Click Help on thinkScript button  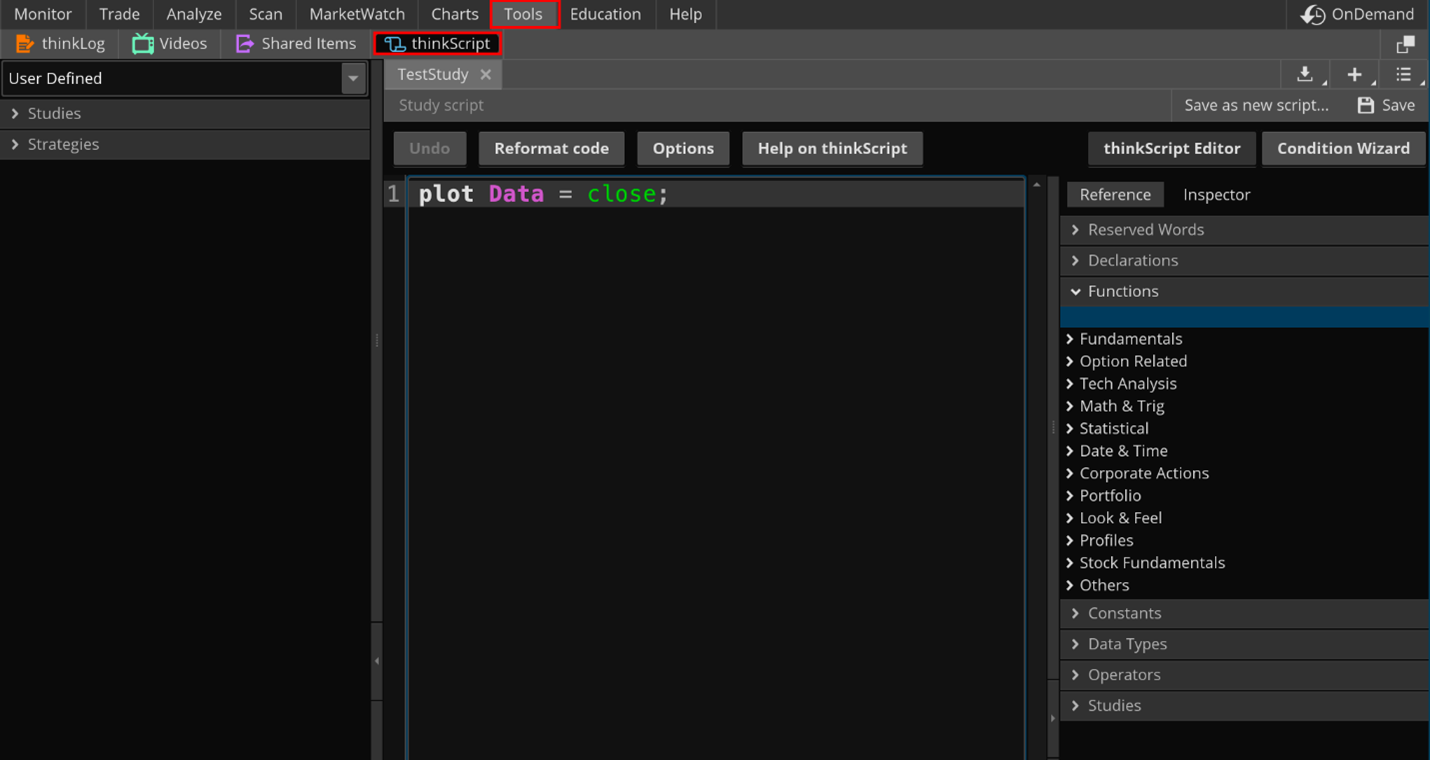point(832,148)
